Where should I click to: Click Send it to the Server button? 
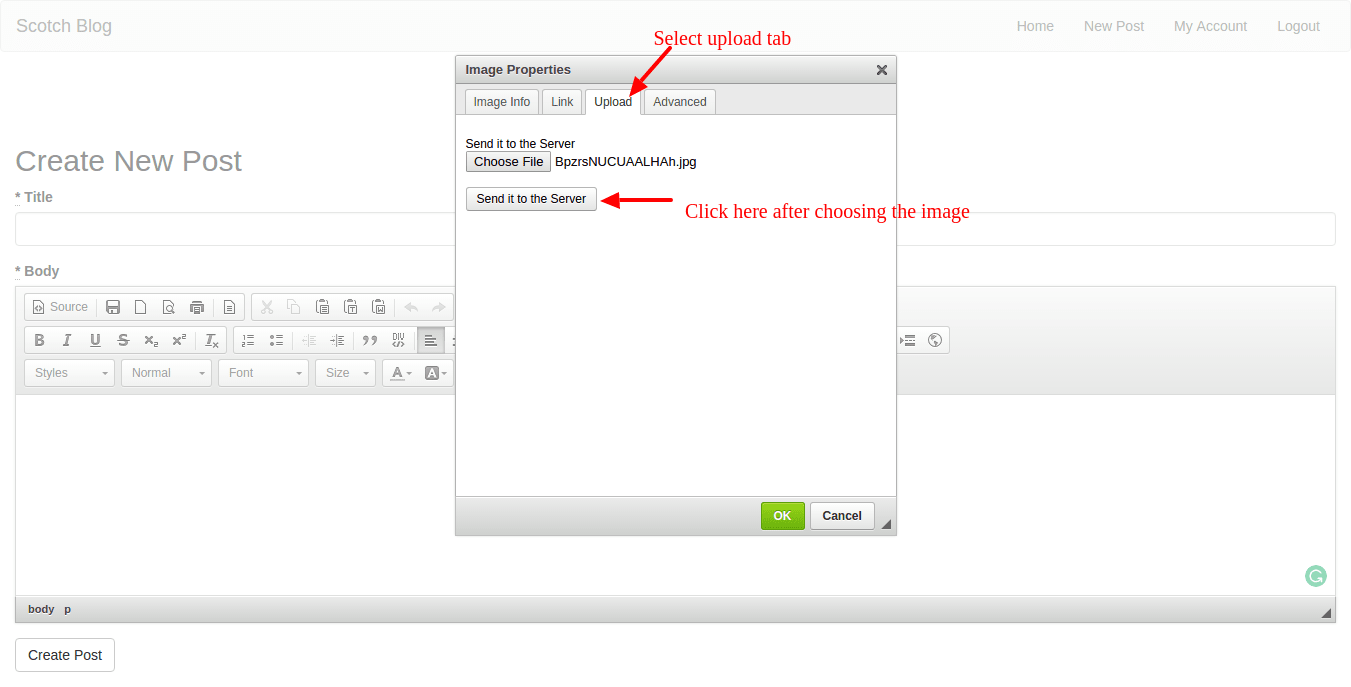531,199
